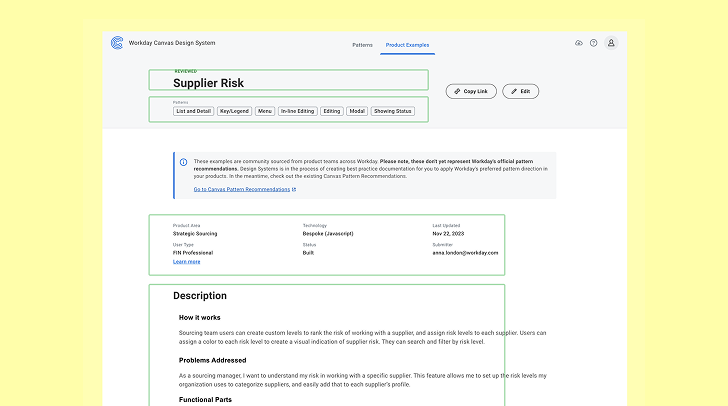The width and height of the screenshot is (728, 406).
Task: Click the cloud download icon in header
Action: [x=579, y=43]
